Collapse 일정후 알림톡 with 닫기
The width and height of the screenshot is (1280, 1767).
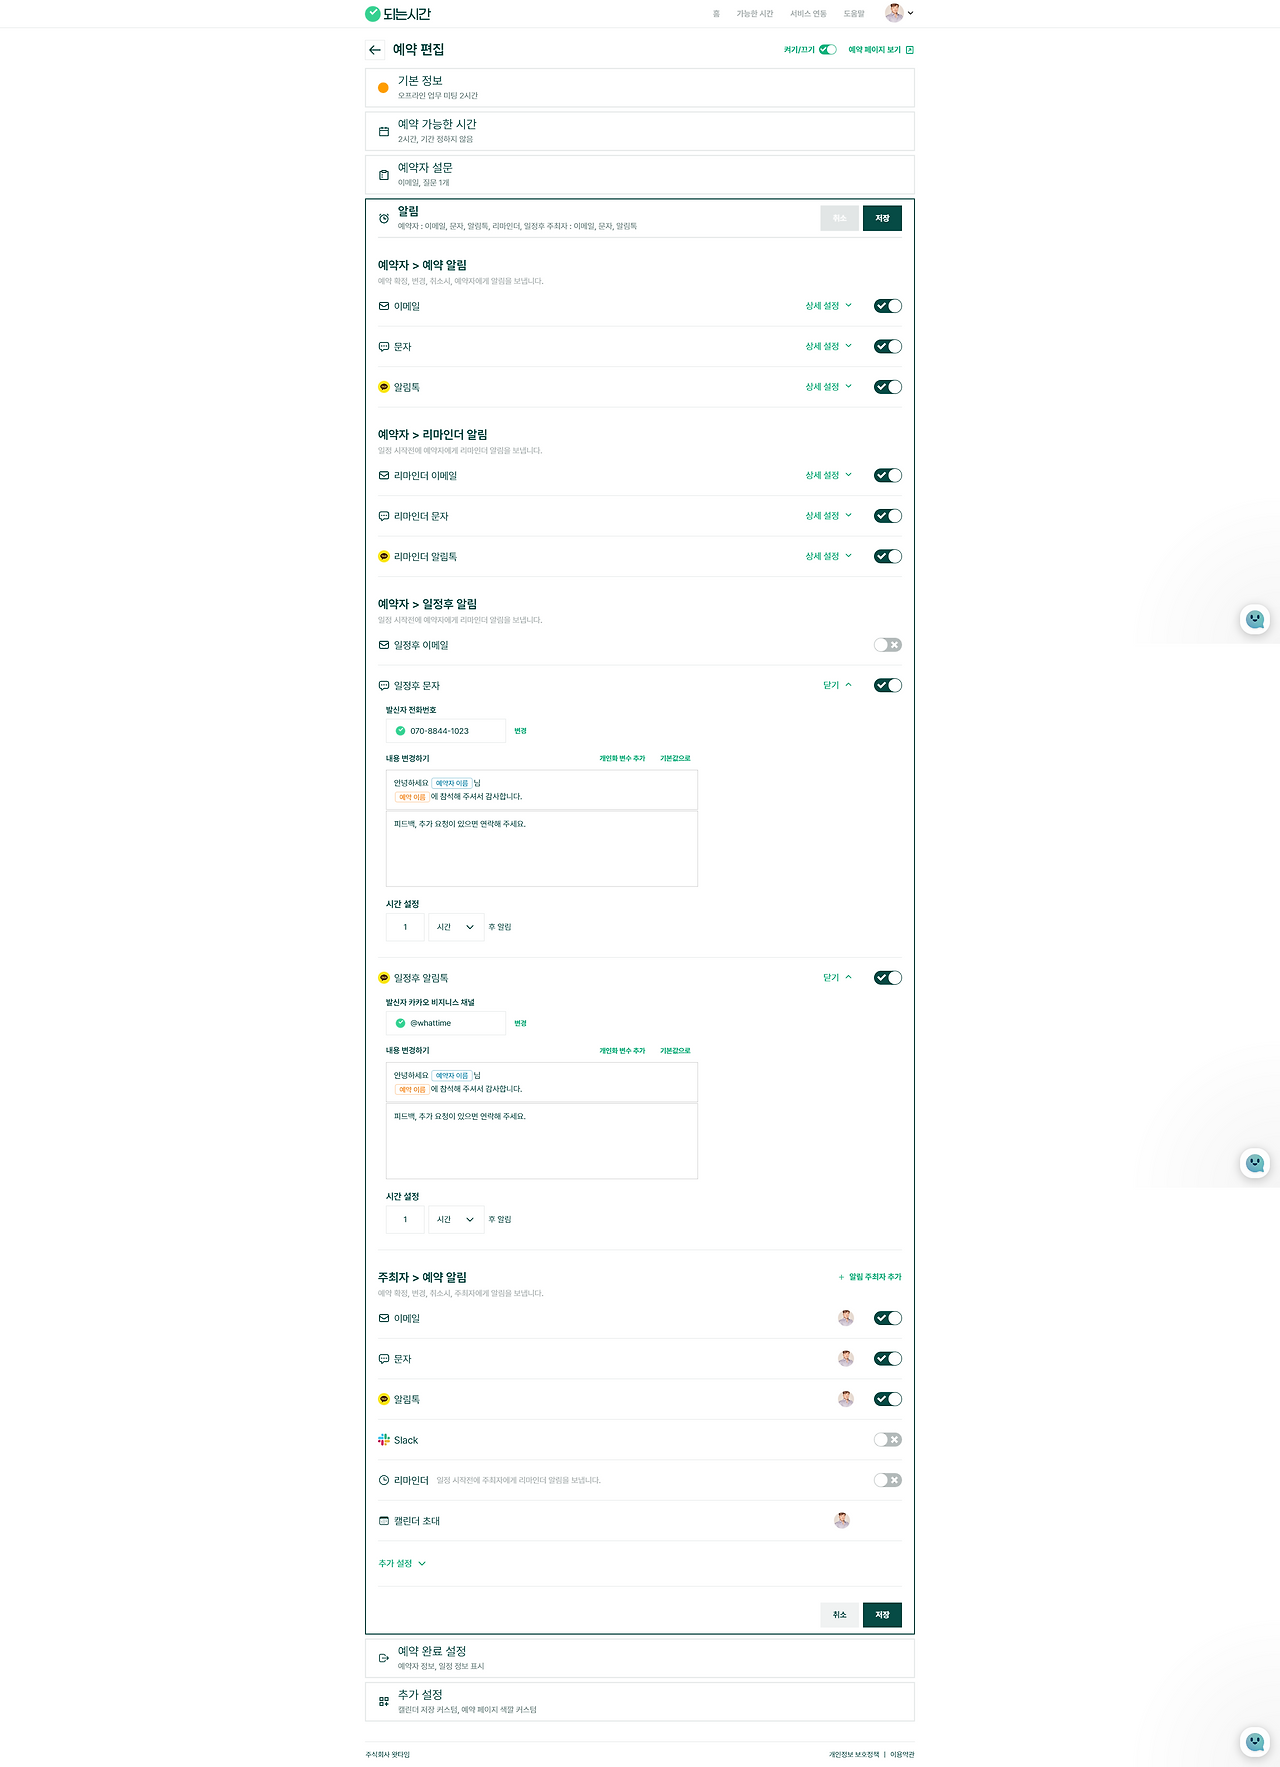(837, 978)
